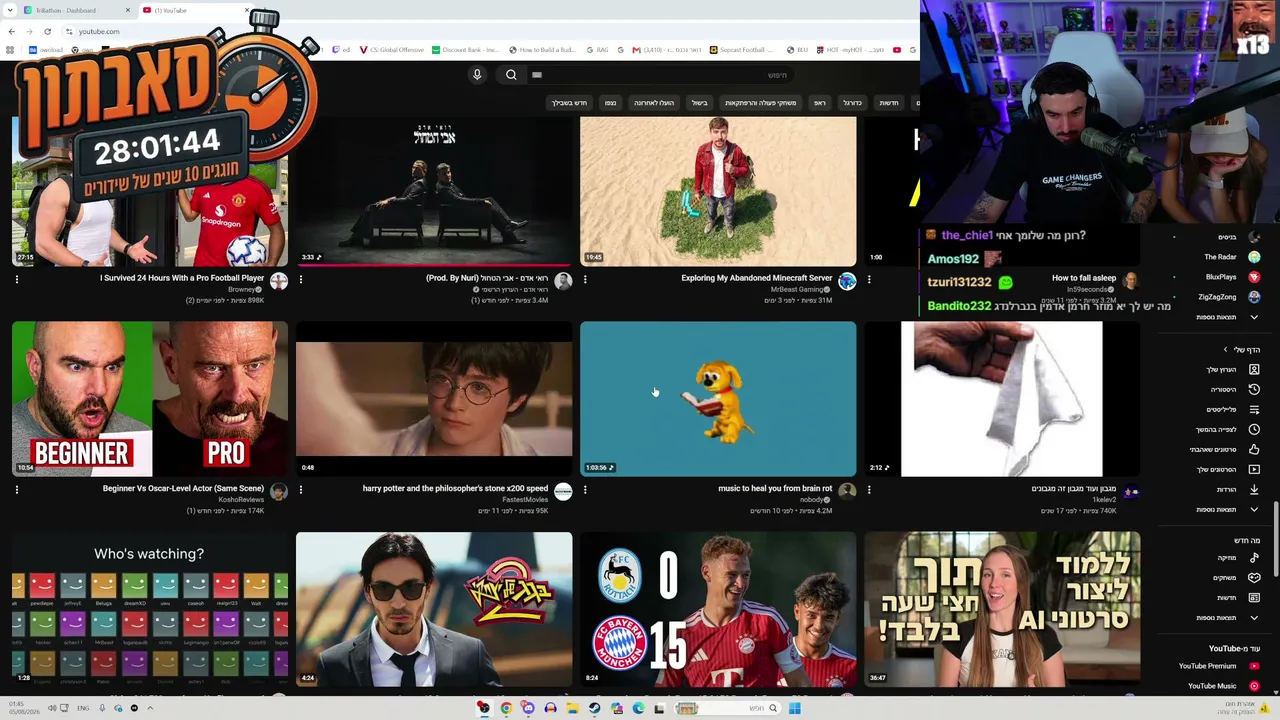Play the MrBeast Minecraft grass block thumbnail
Viewport: 1280px width, 720px height.
click(x=718, y=191)
